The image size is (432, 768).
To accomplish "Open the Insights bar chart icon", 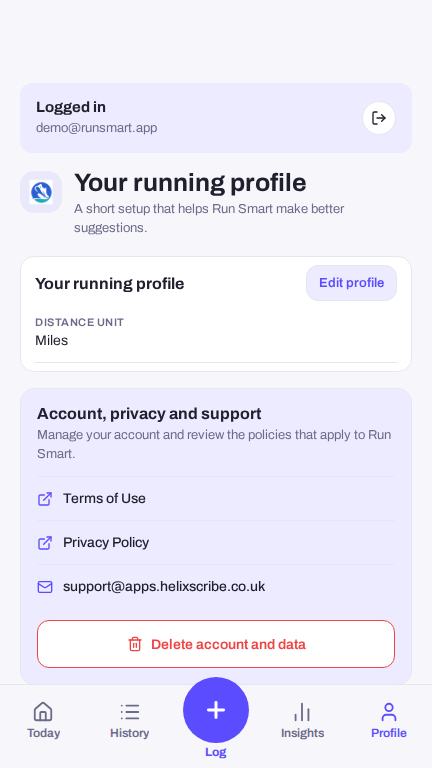I will 302,712.
